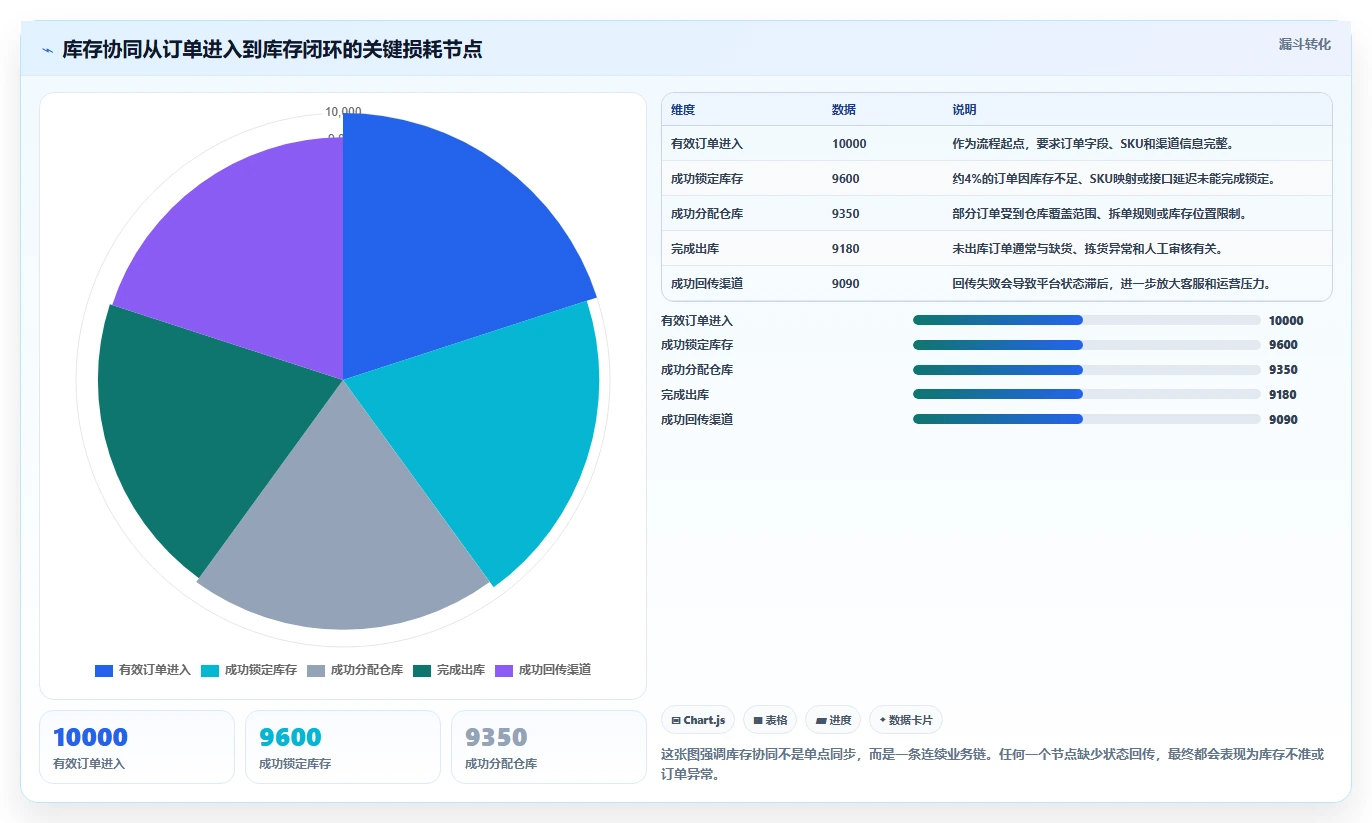
Task: Toggle 成功回传渠道 legend entry
Action: click(x=543, y=670)
